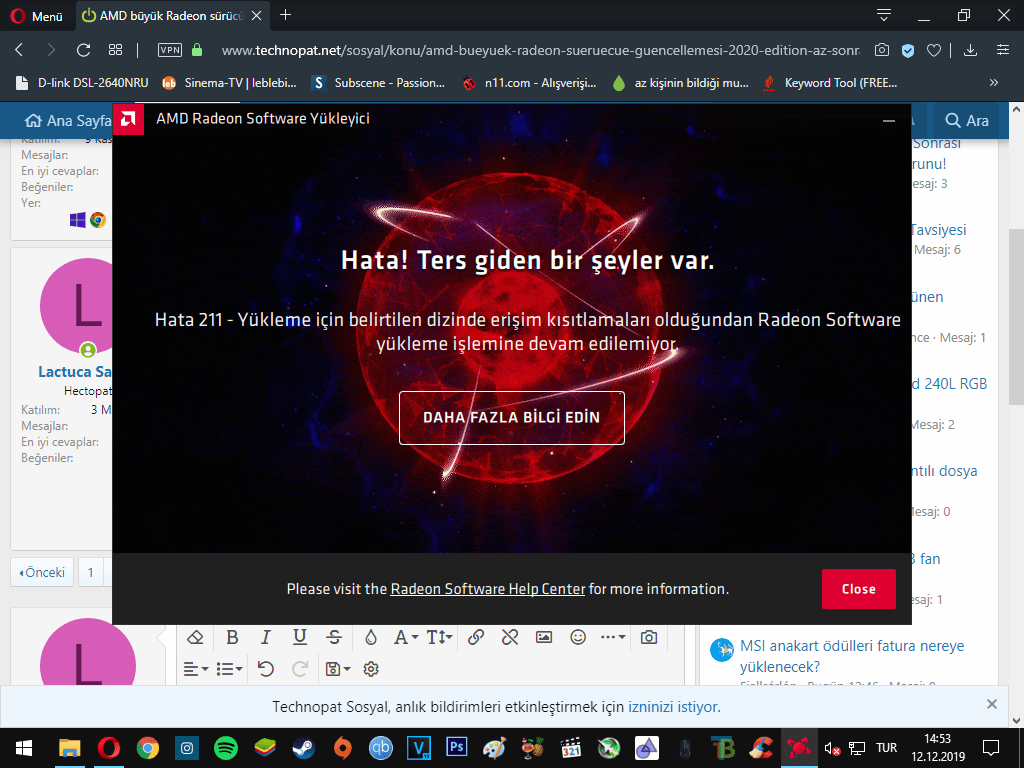
Task: Open the list type dropdown
Action: click(x=229, y=669)
